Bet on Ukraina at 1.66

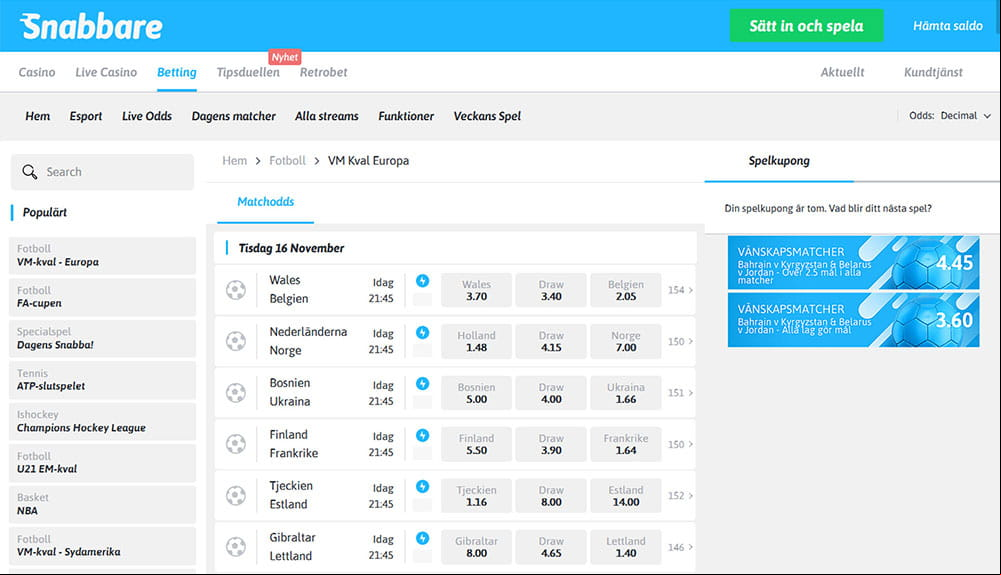(x=626, y=393)
